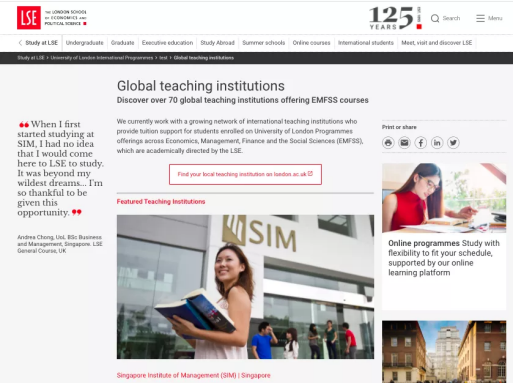The image size is (513, 383).
Task: Share page via email envelope icon
Action: [x=404, y=143]
